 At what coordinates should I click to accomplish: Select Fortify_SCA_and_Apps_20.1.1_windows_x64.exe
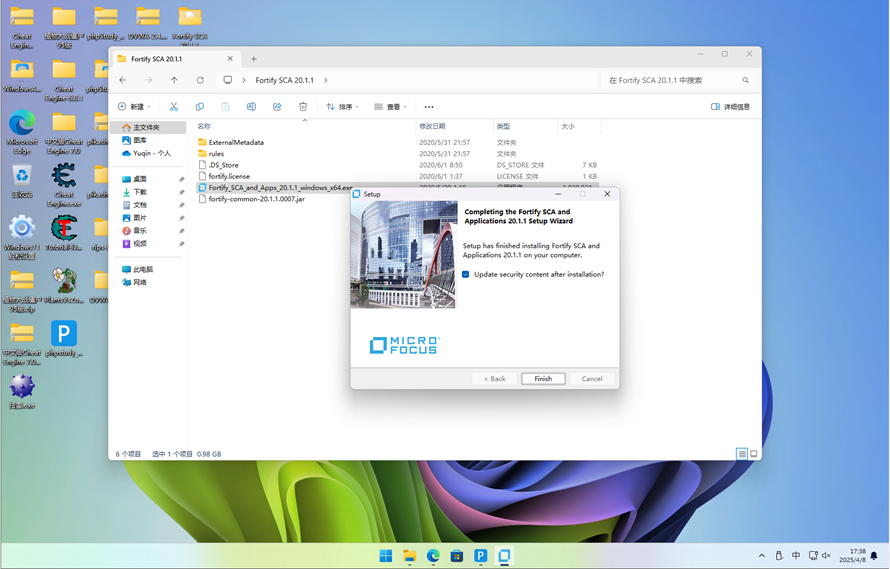click(x=275, y=187)
